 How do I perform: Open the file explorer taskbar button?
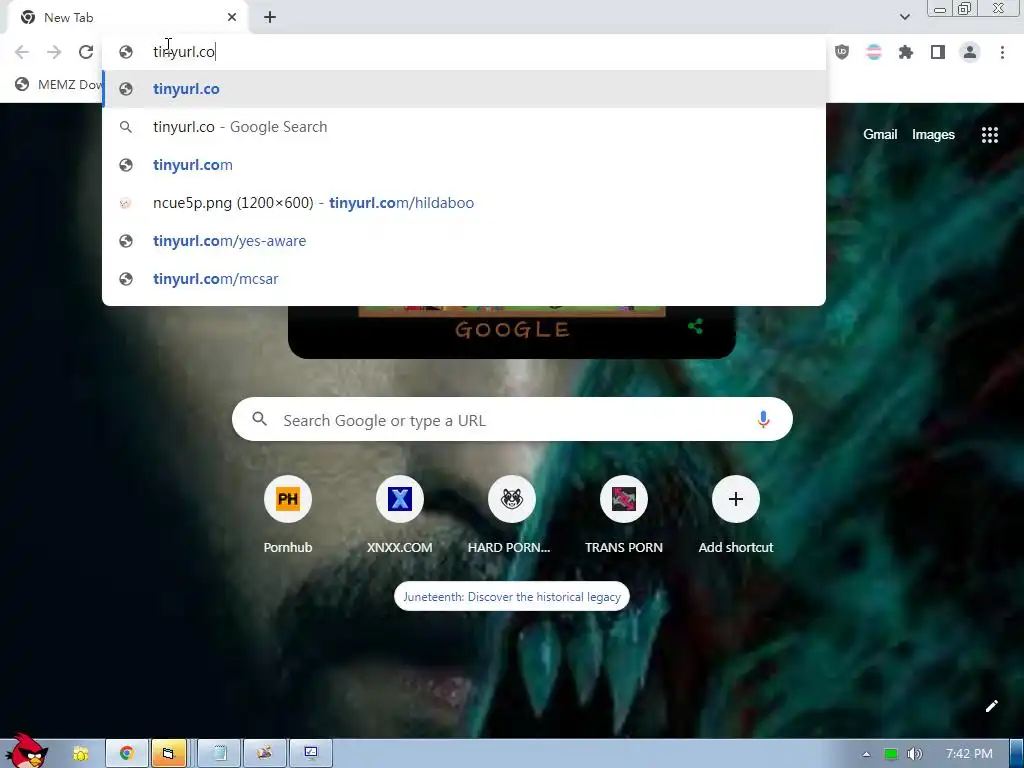[x=168, y=754]
